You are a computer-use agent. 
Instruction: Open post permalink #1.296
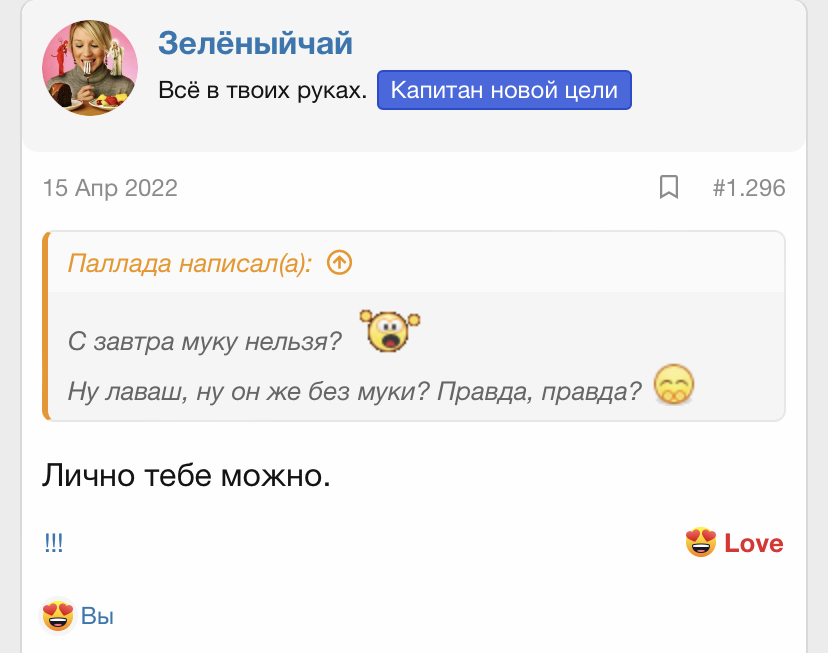(748, 187)
